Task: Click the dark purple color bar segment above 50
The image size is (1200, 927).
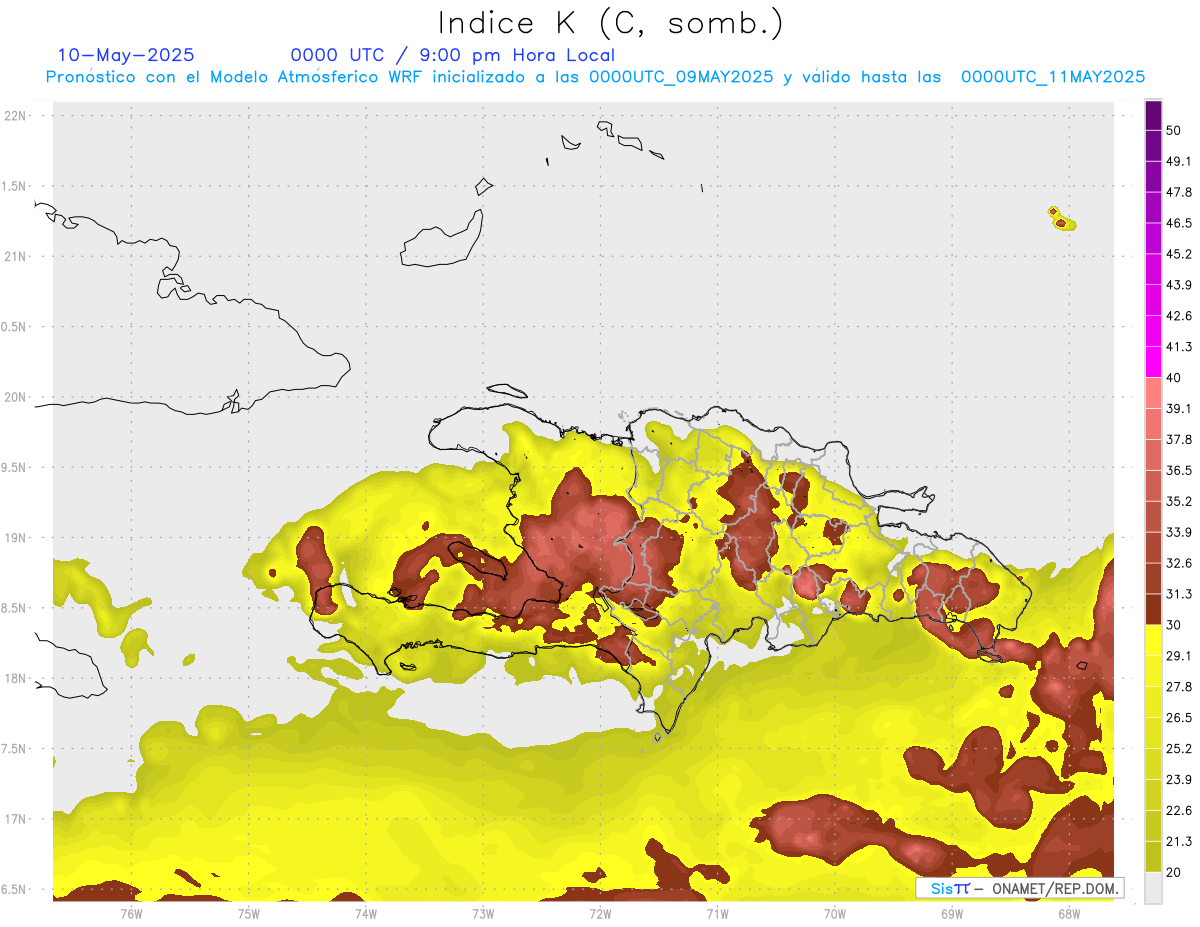Action: click(x=1153, y=115)
